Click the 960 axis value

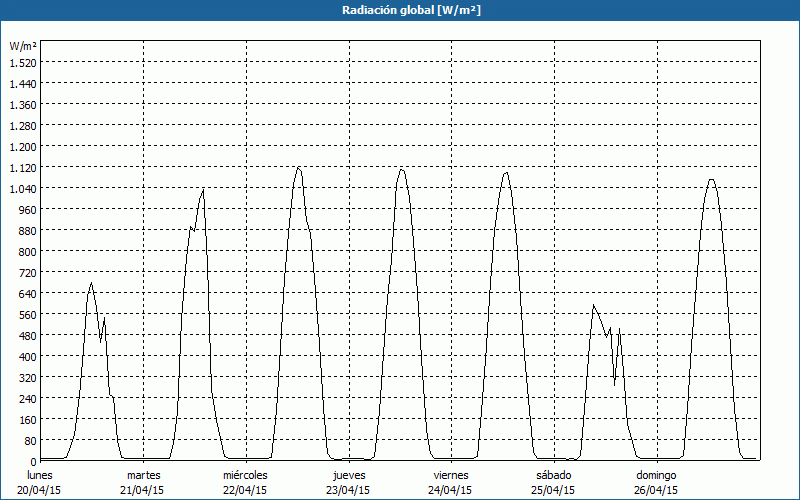coord(29,210)
